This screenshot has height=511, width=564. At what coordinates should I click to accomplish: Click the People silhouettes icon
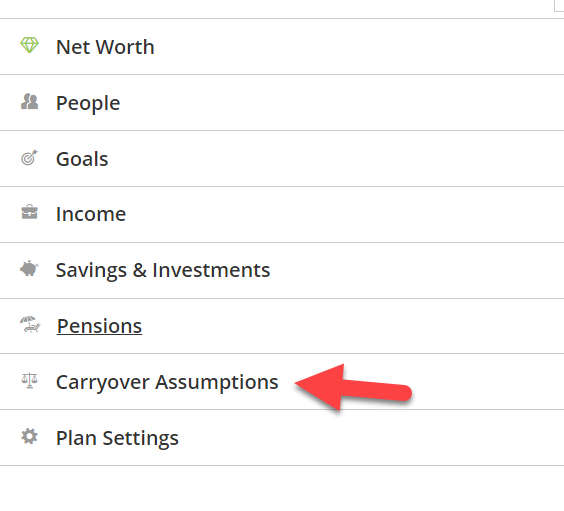click(x=29, y=102)
